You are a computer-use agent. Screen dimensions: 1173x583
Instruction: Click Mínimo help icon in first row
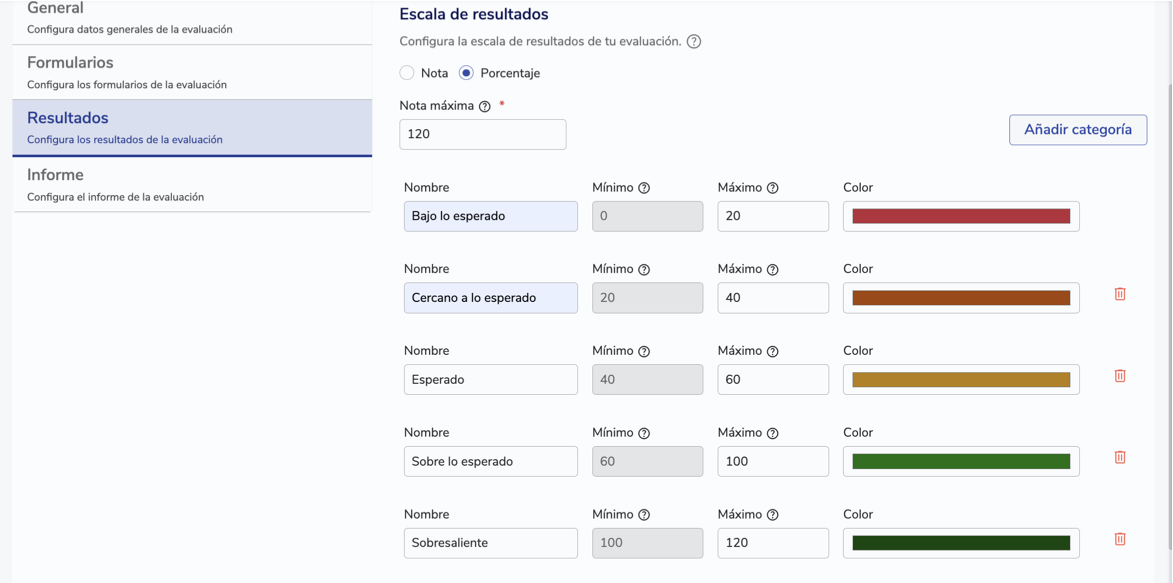coord(644,188)
